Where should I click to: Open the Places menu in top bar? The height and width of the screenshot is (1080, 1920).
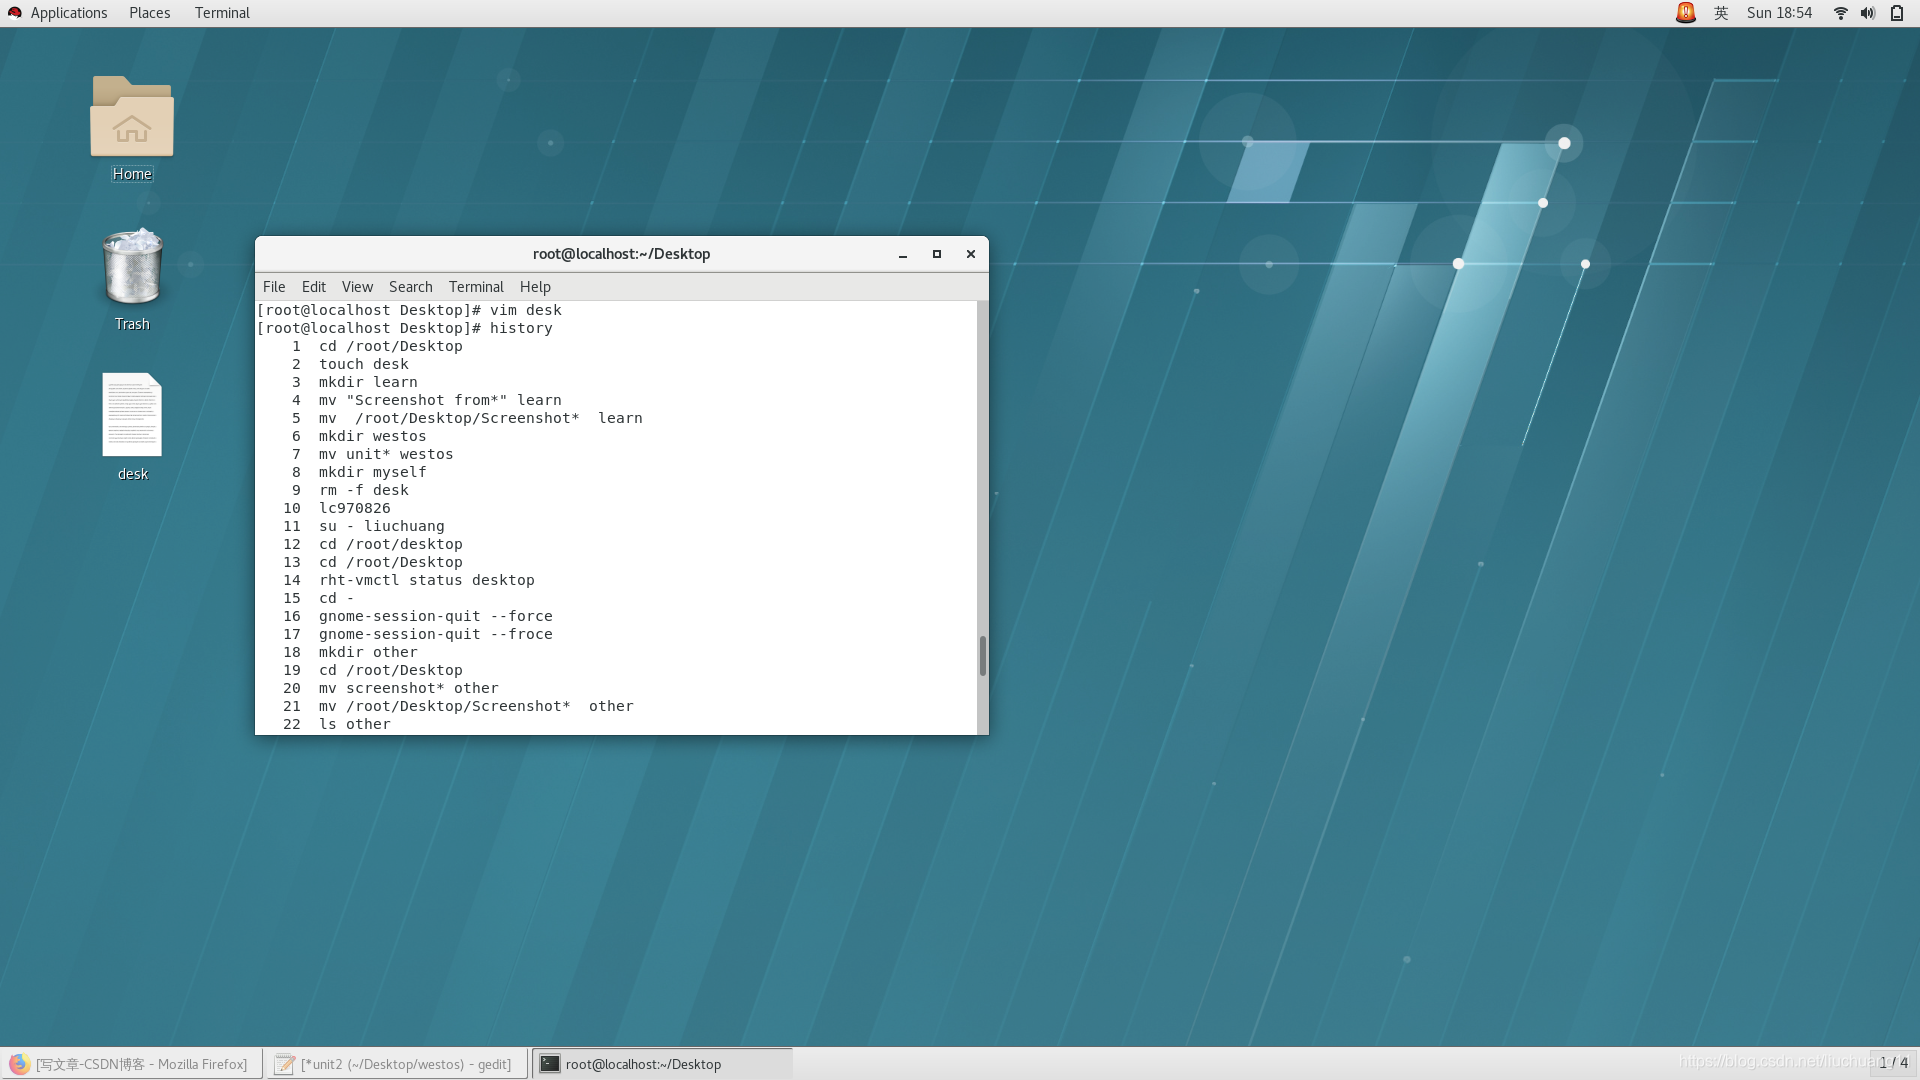[150, 13]
